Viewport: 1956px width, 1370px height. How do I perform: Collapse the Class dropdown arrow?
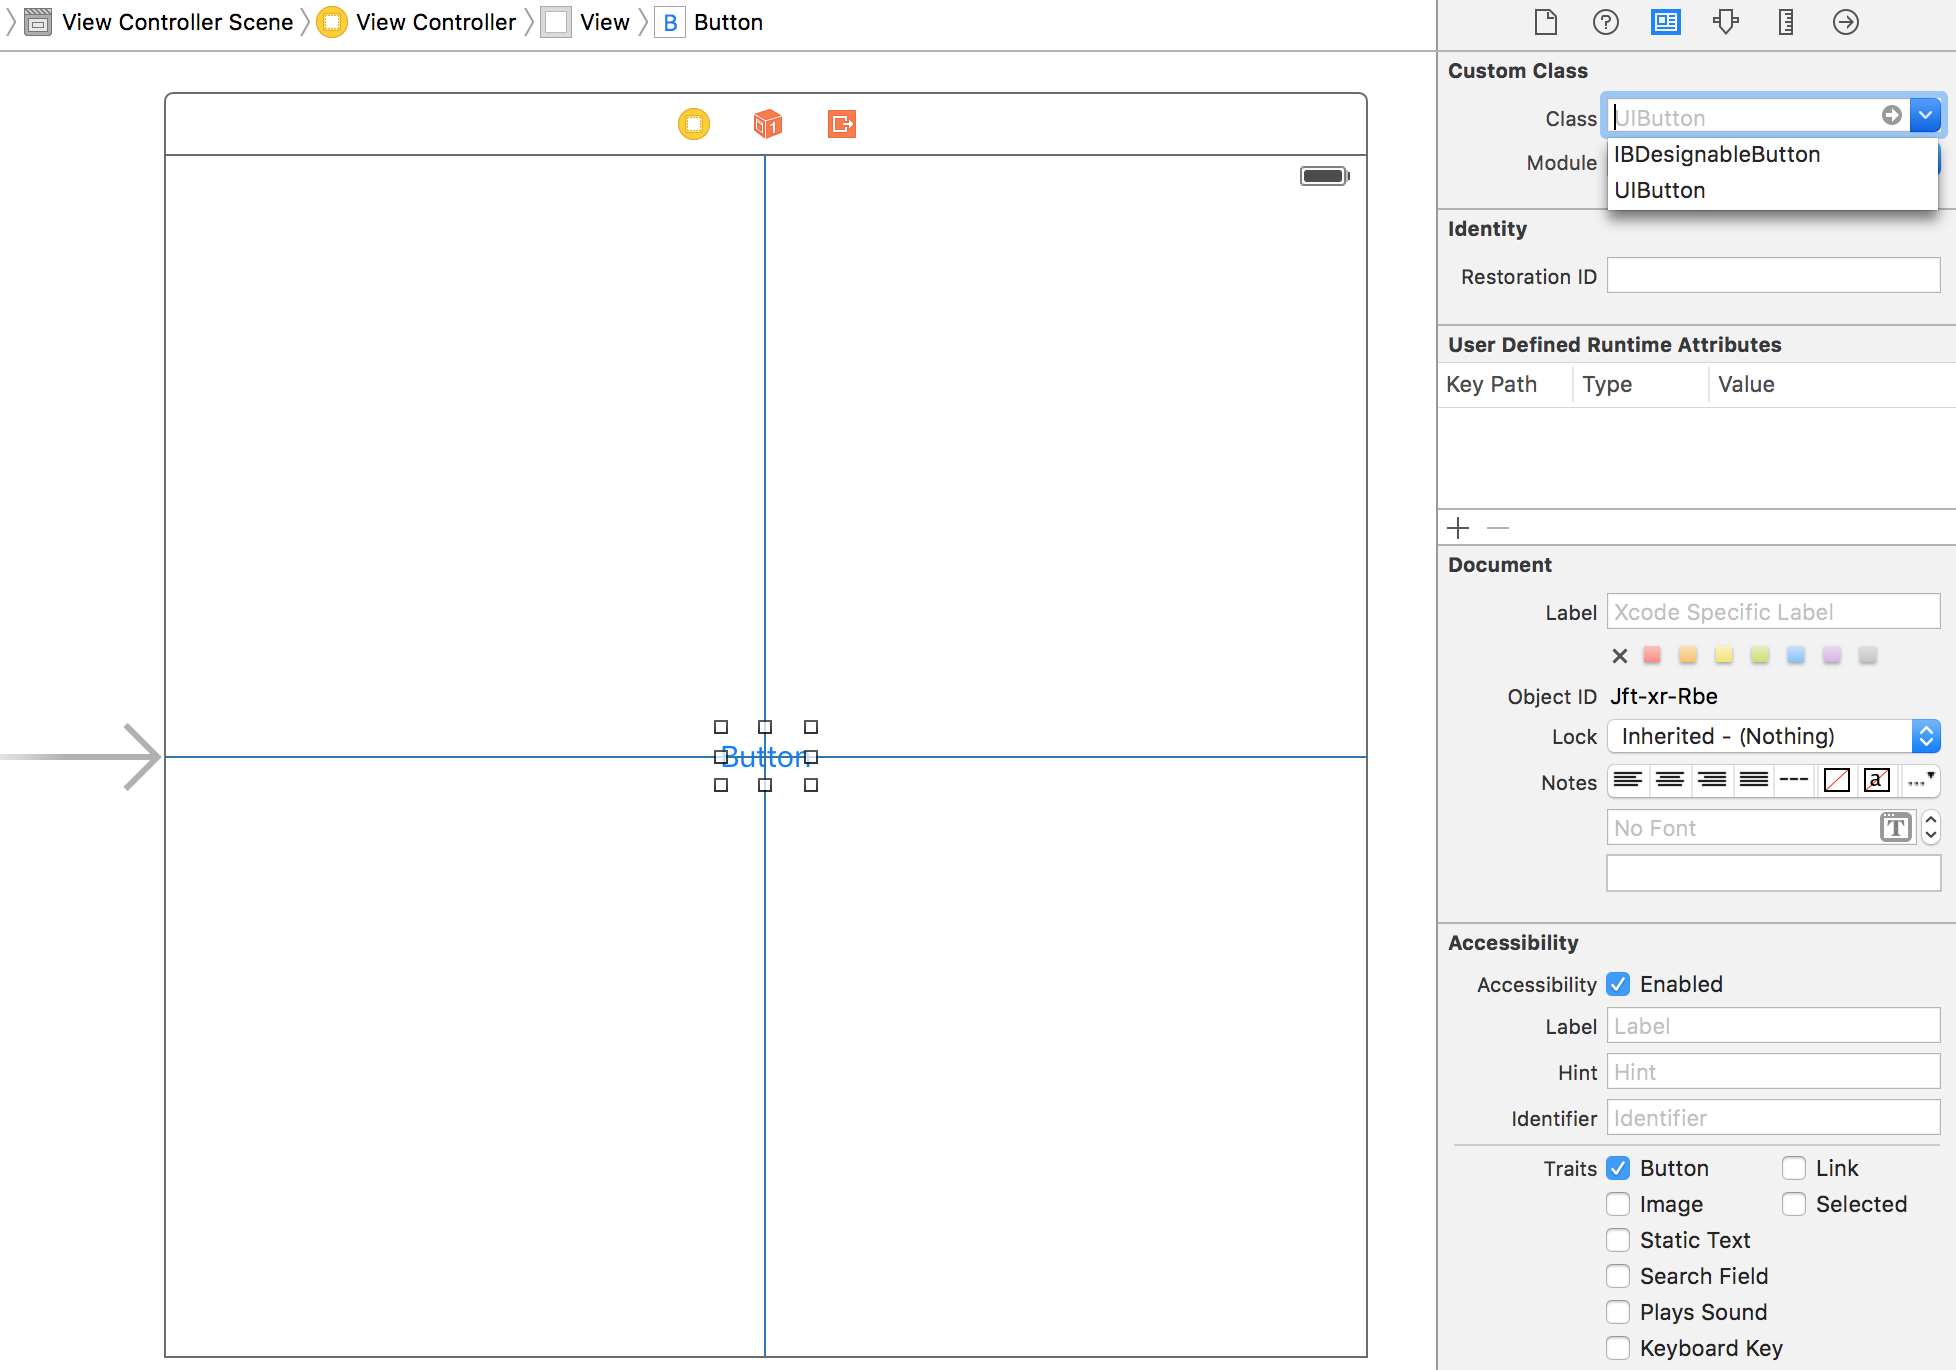click(1925, 116)
